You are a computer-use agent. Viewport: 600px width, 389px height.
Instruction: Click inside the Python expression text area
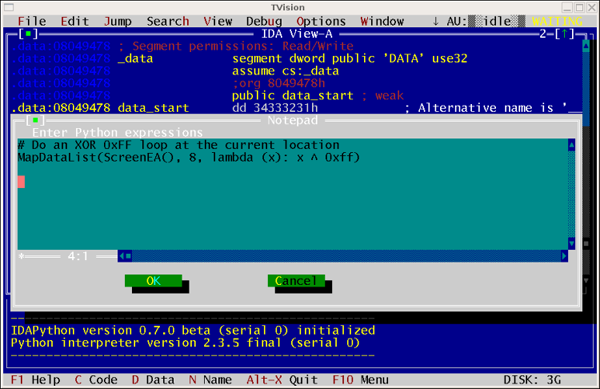(292, 194)
